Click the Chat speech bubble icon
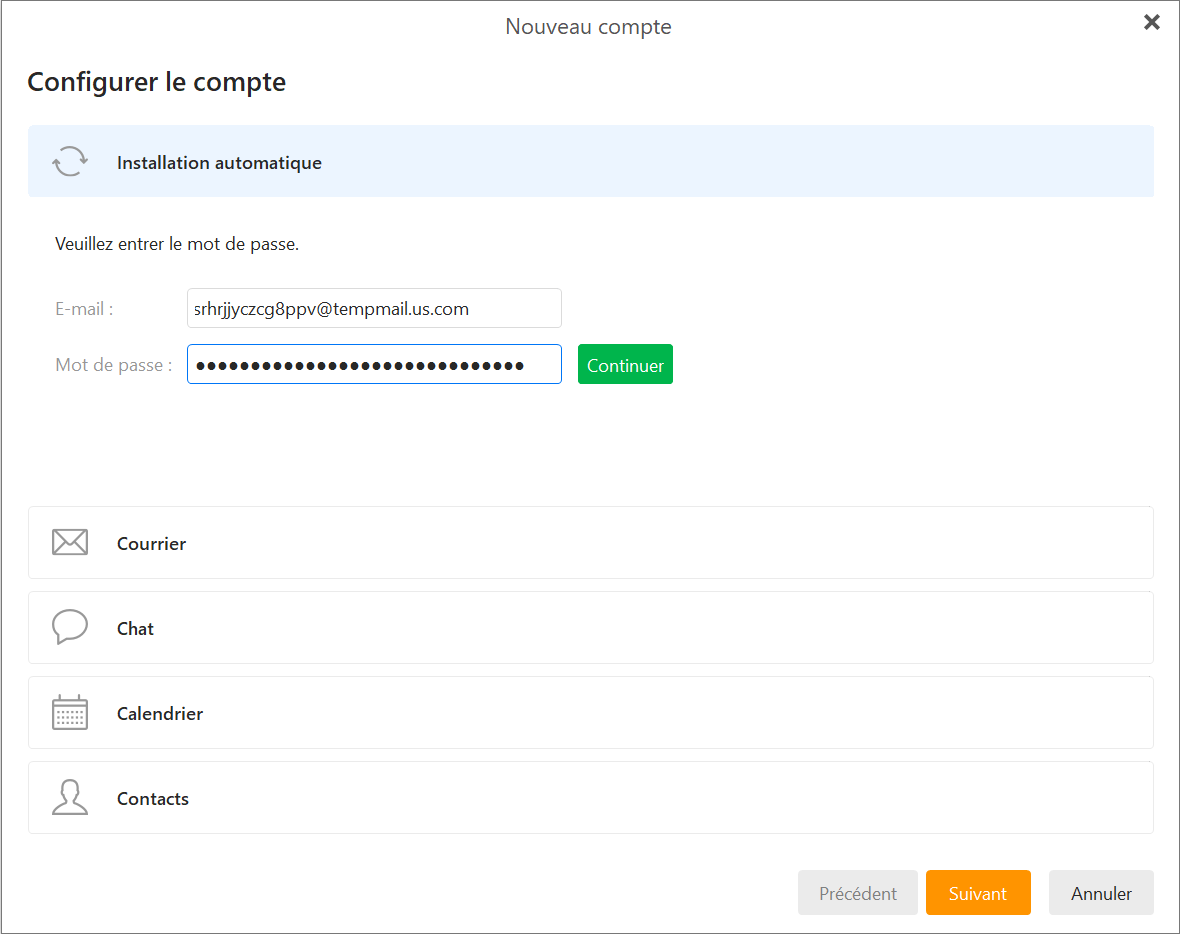Viewport: 1180px width, 934px height. [x=70, y=627]
